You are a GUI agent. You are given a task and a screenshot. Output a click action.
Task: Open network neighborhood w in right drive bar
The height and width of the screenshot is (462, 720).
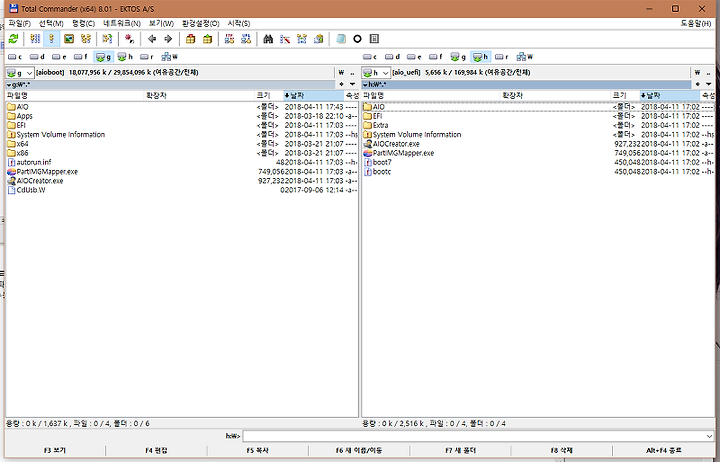click(x=524, y=57)
